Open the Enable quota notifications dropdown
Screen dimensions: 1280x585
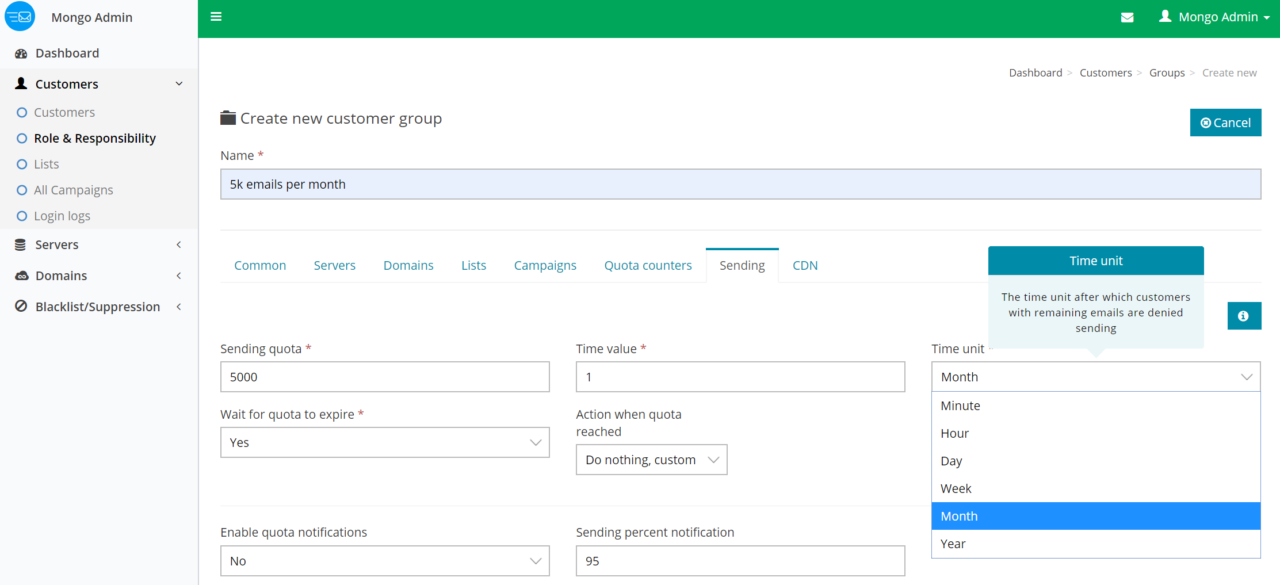click(x=384, y=560)
